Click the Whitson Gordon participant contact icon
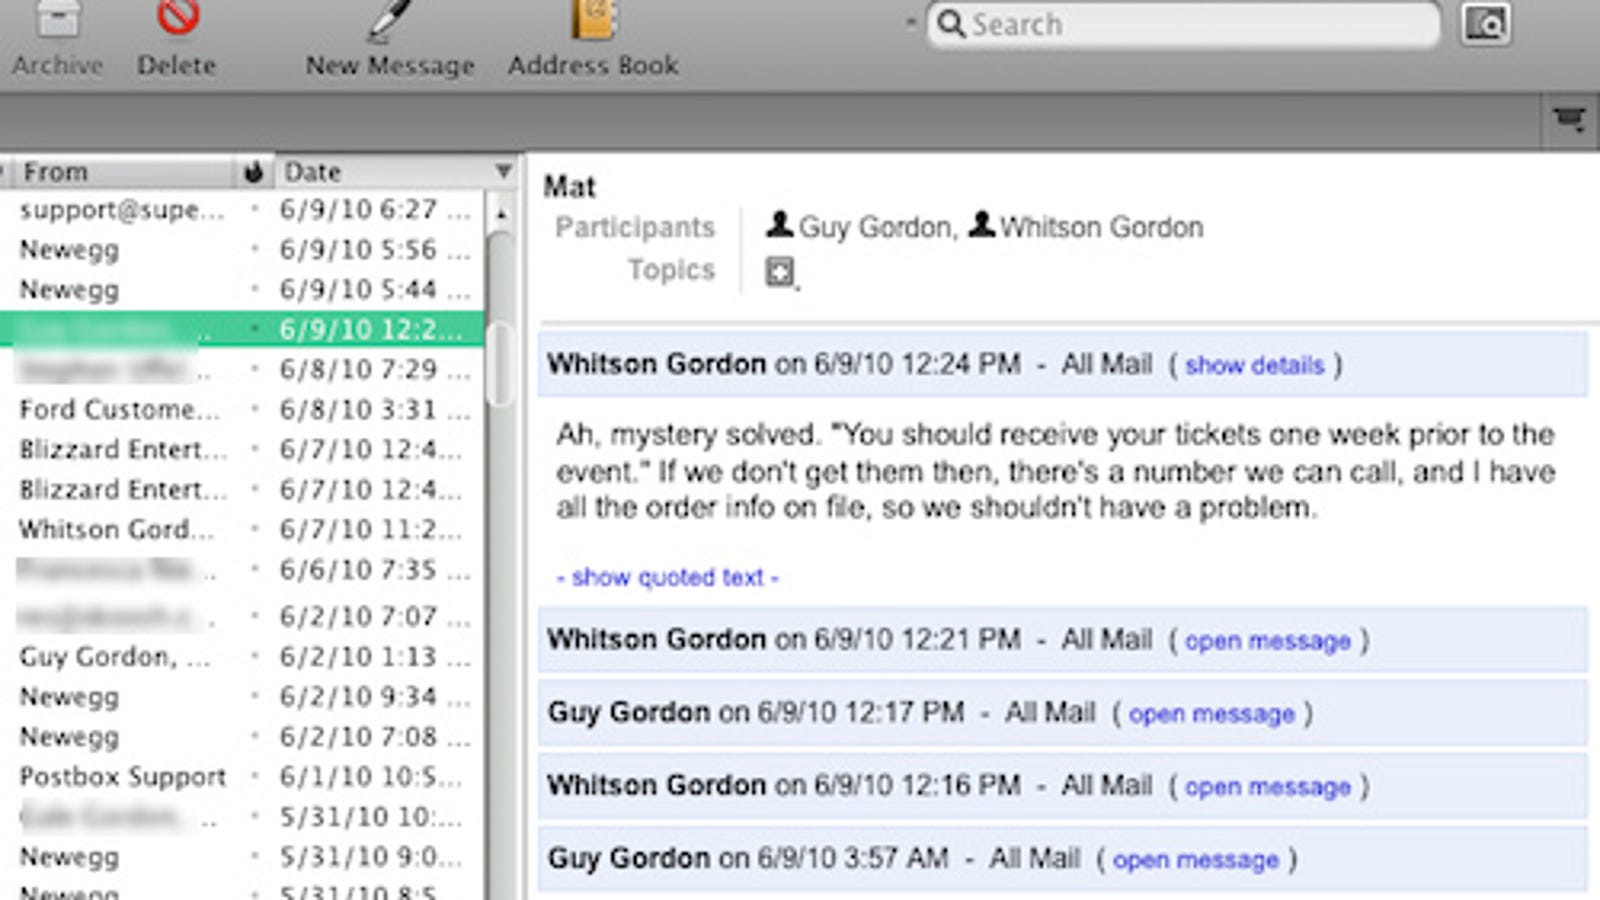This screenshot has width=1600, height=900. (982, 225)
